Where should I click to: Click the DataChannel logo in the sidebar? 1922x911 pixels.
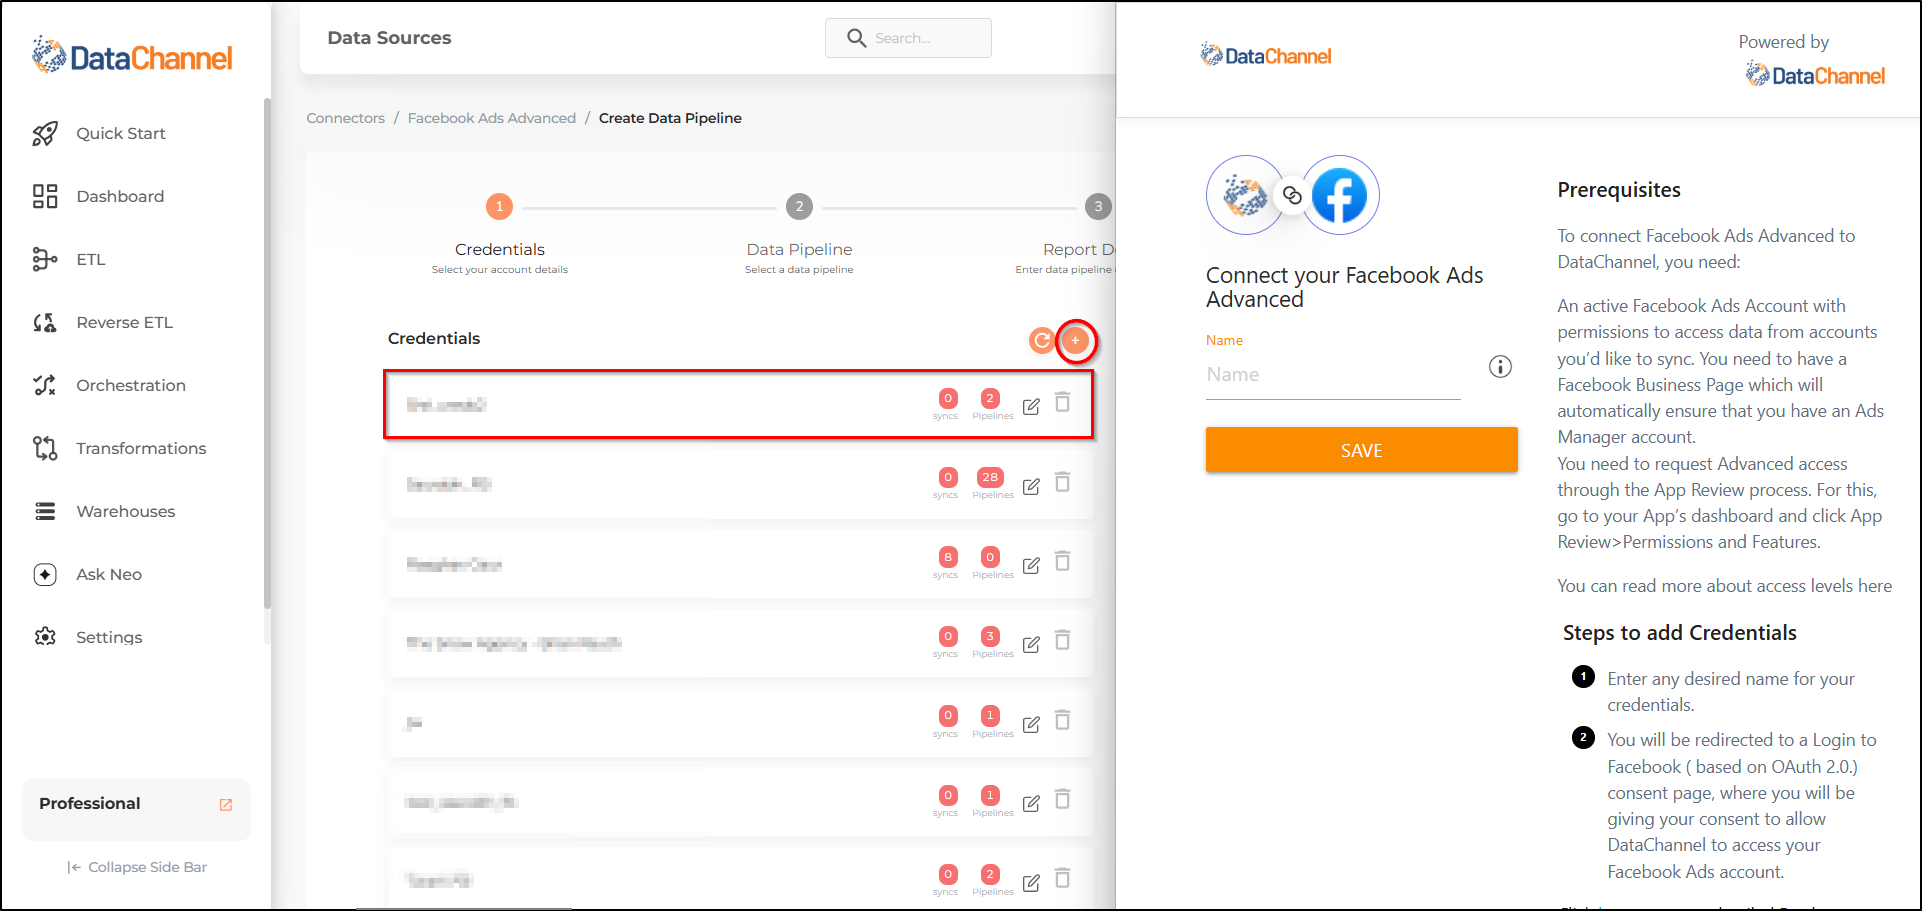click(132, 56)
